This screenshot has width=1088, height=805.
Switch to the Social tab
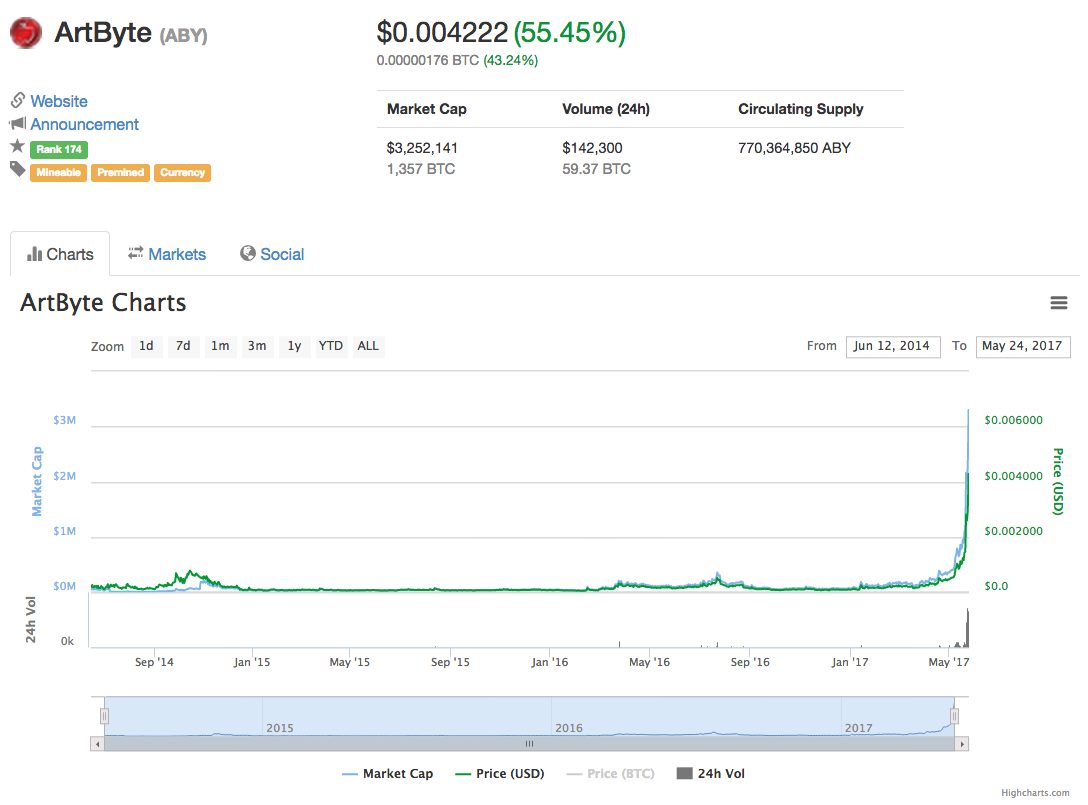point(272,254)
